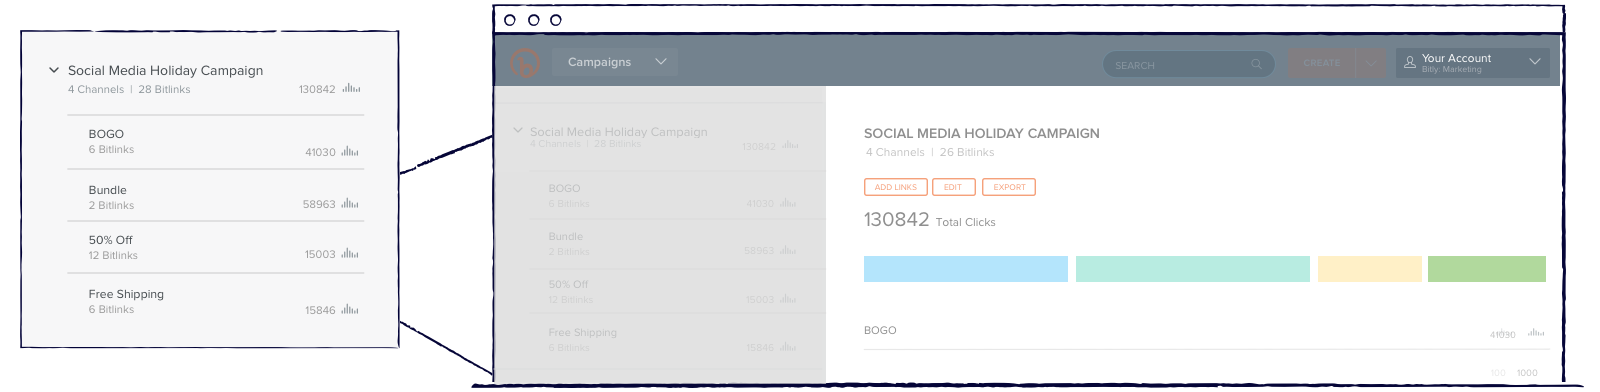Click the CREATE button in header
The image size is (1600, 392).
[1322, 63]
